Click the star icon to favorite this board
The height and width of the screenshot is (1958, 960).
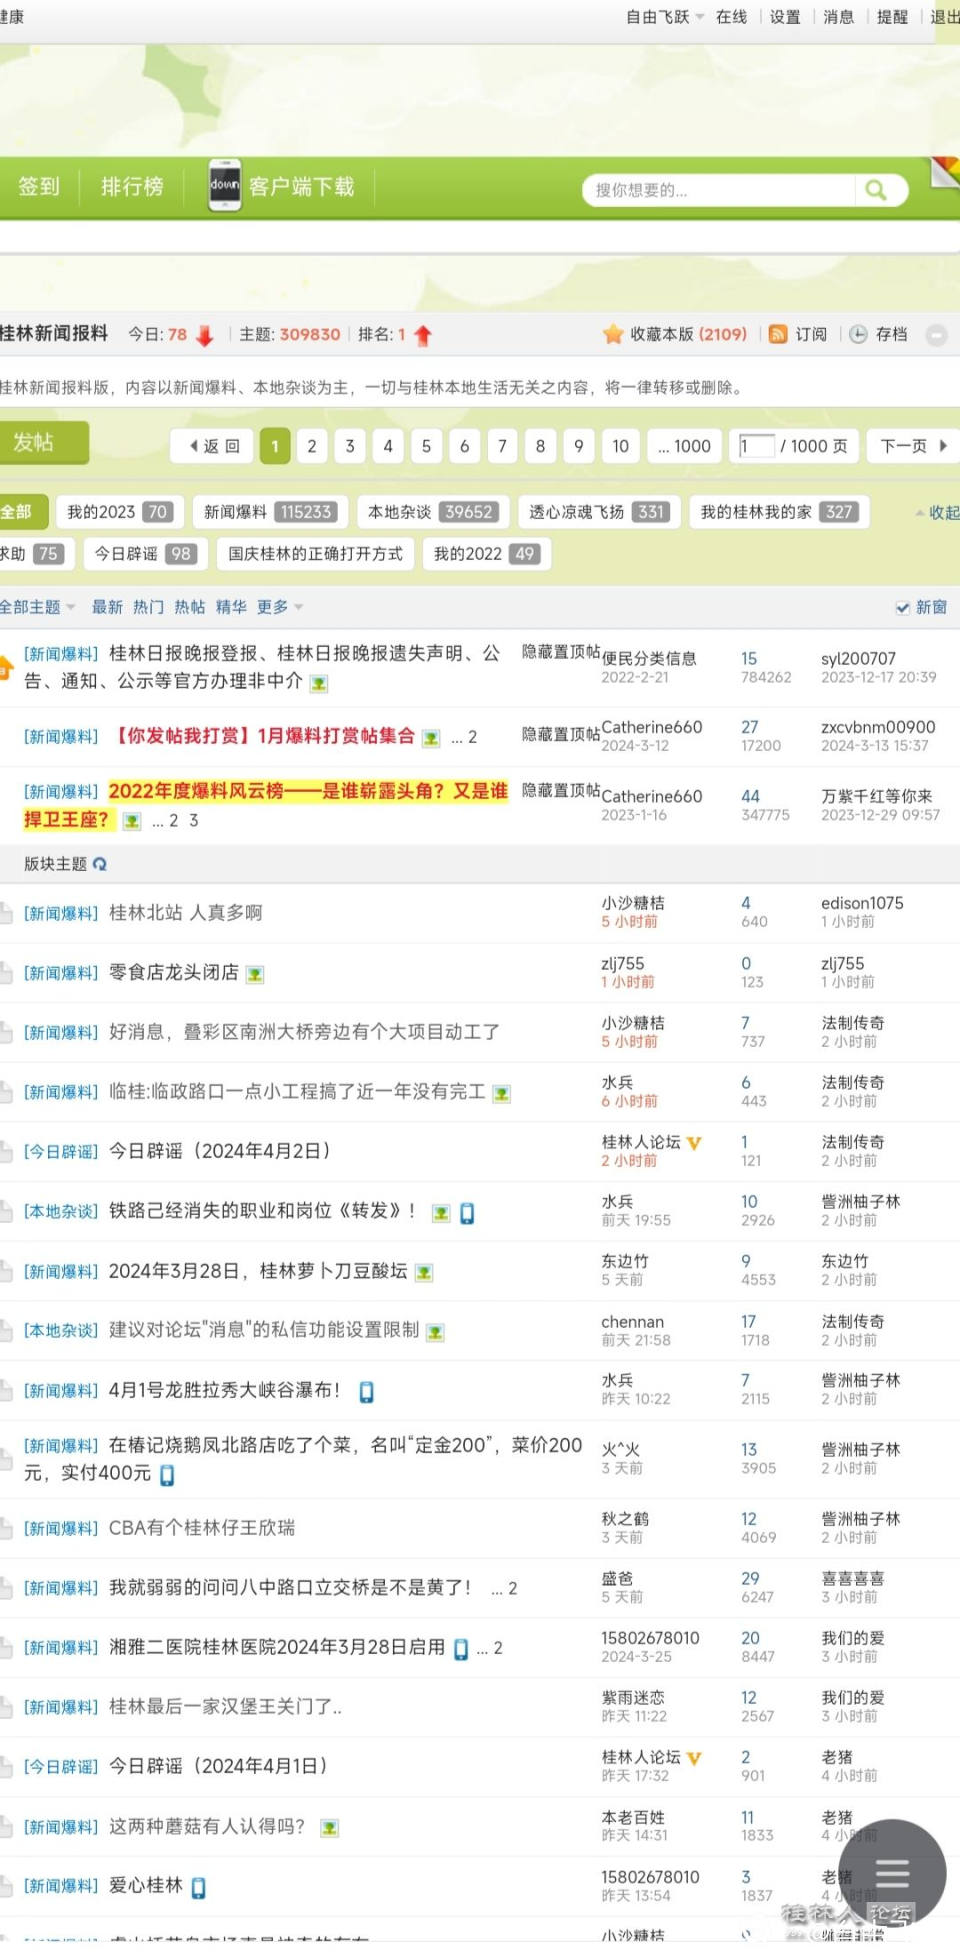coord(613,334)
